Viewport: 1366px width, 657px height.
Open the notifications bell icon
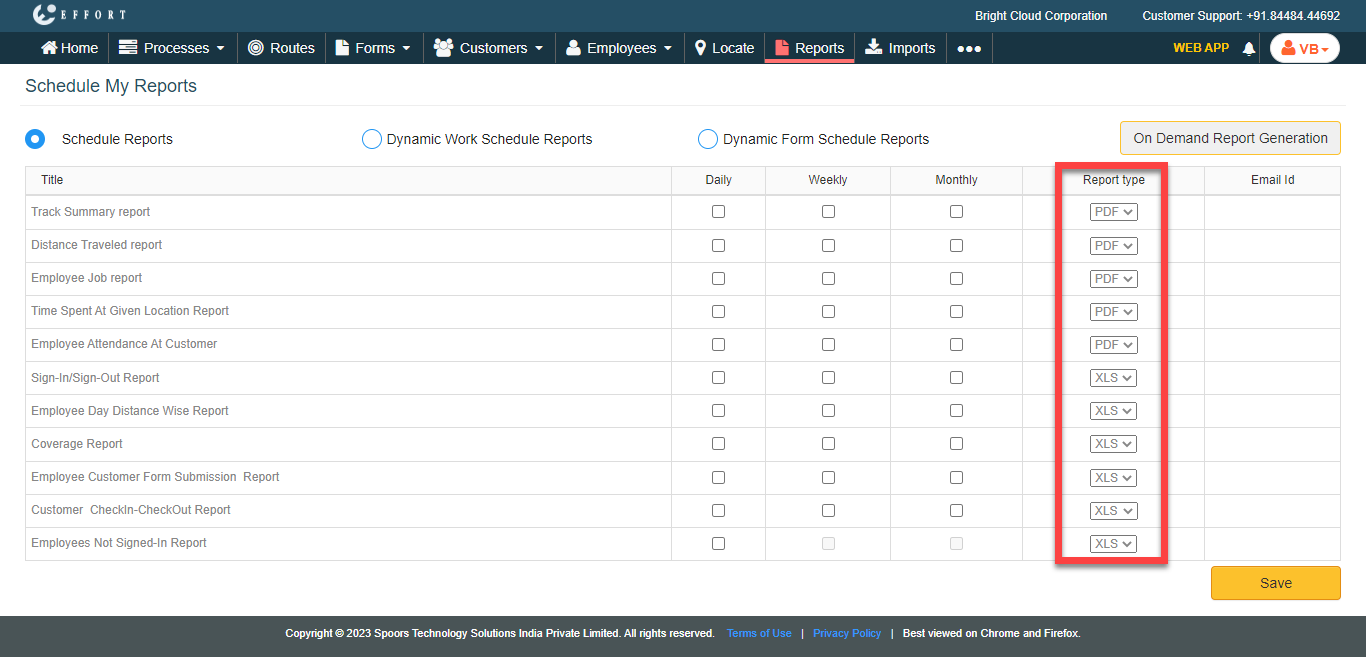pos(1248,49)
